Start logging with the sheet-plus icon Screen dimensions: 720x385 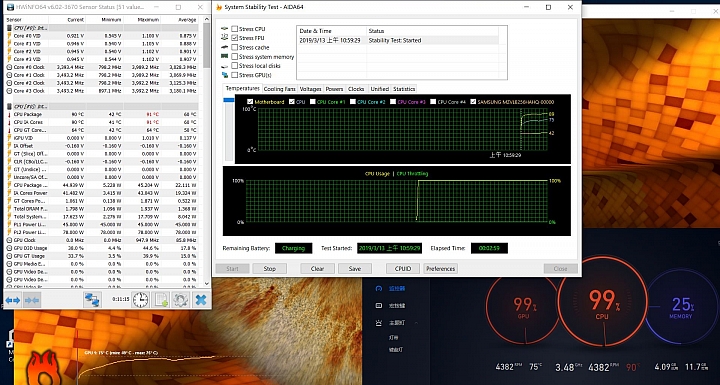coord(161,300)
